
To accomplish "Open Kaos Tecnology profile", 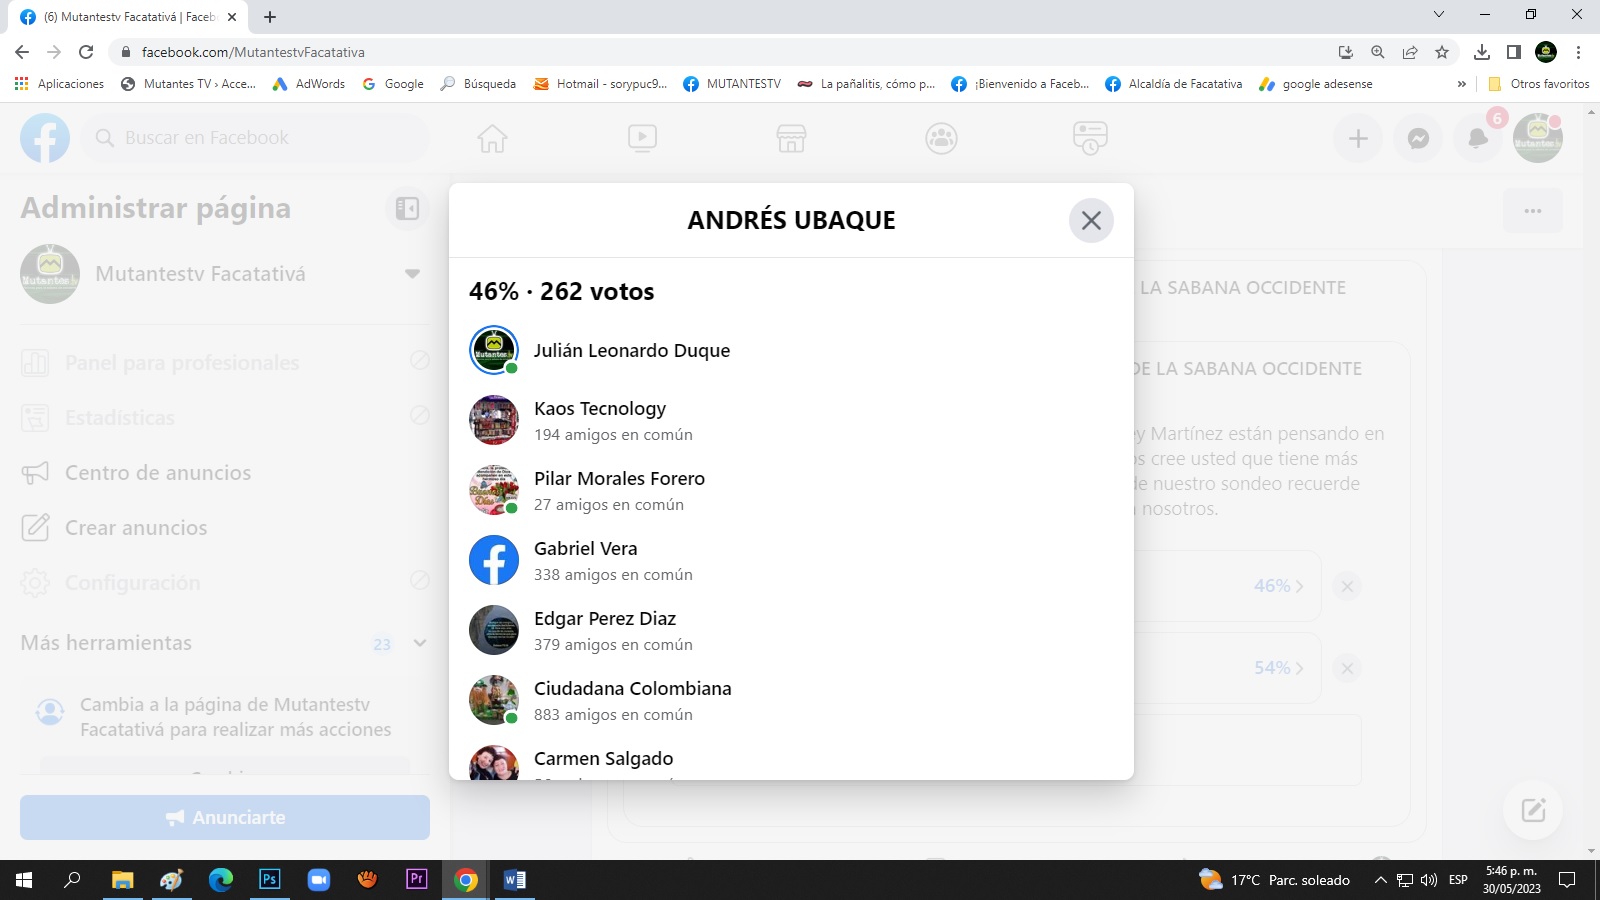I will (599, 408).
